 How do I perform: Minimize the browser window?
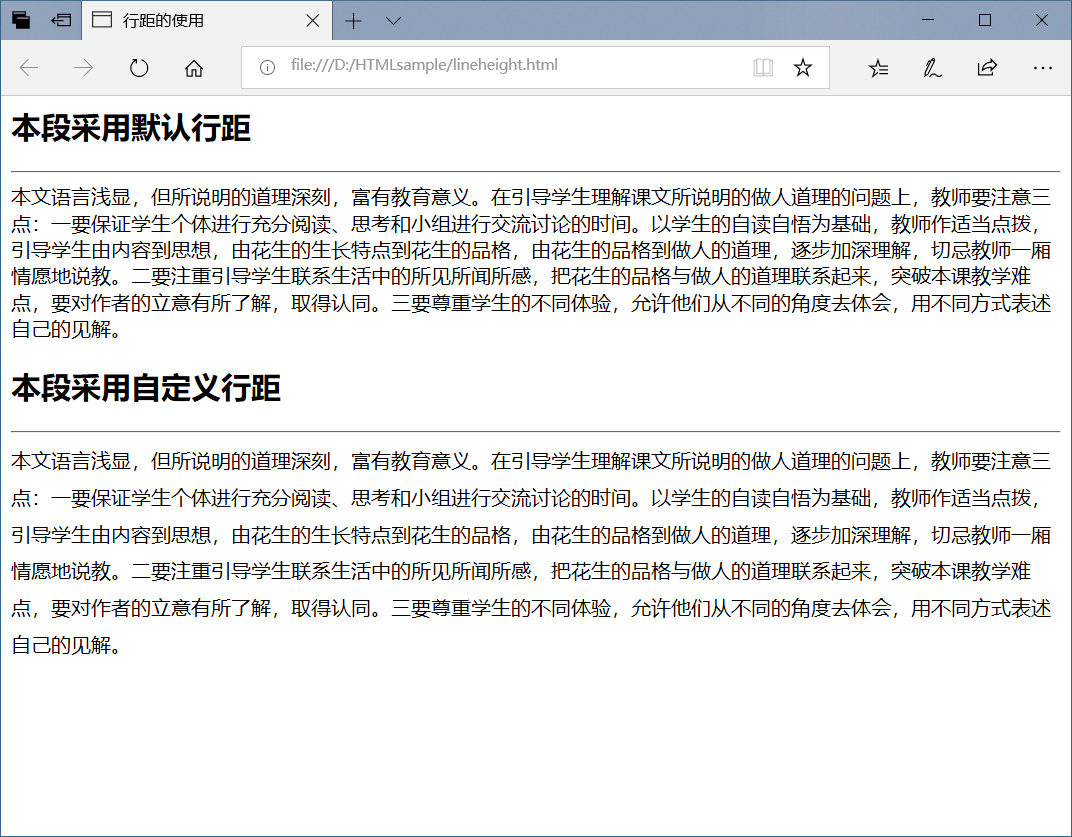coord(928,20)
